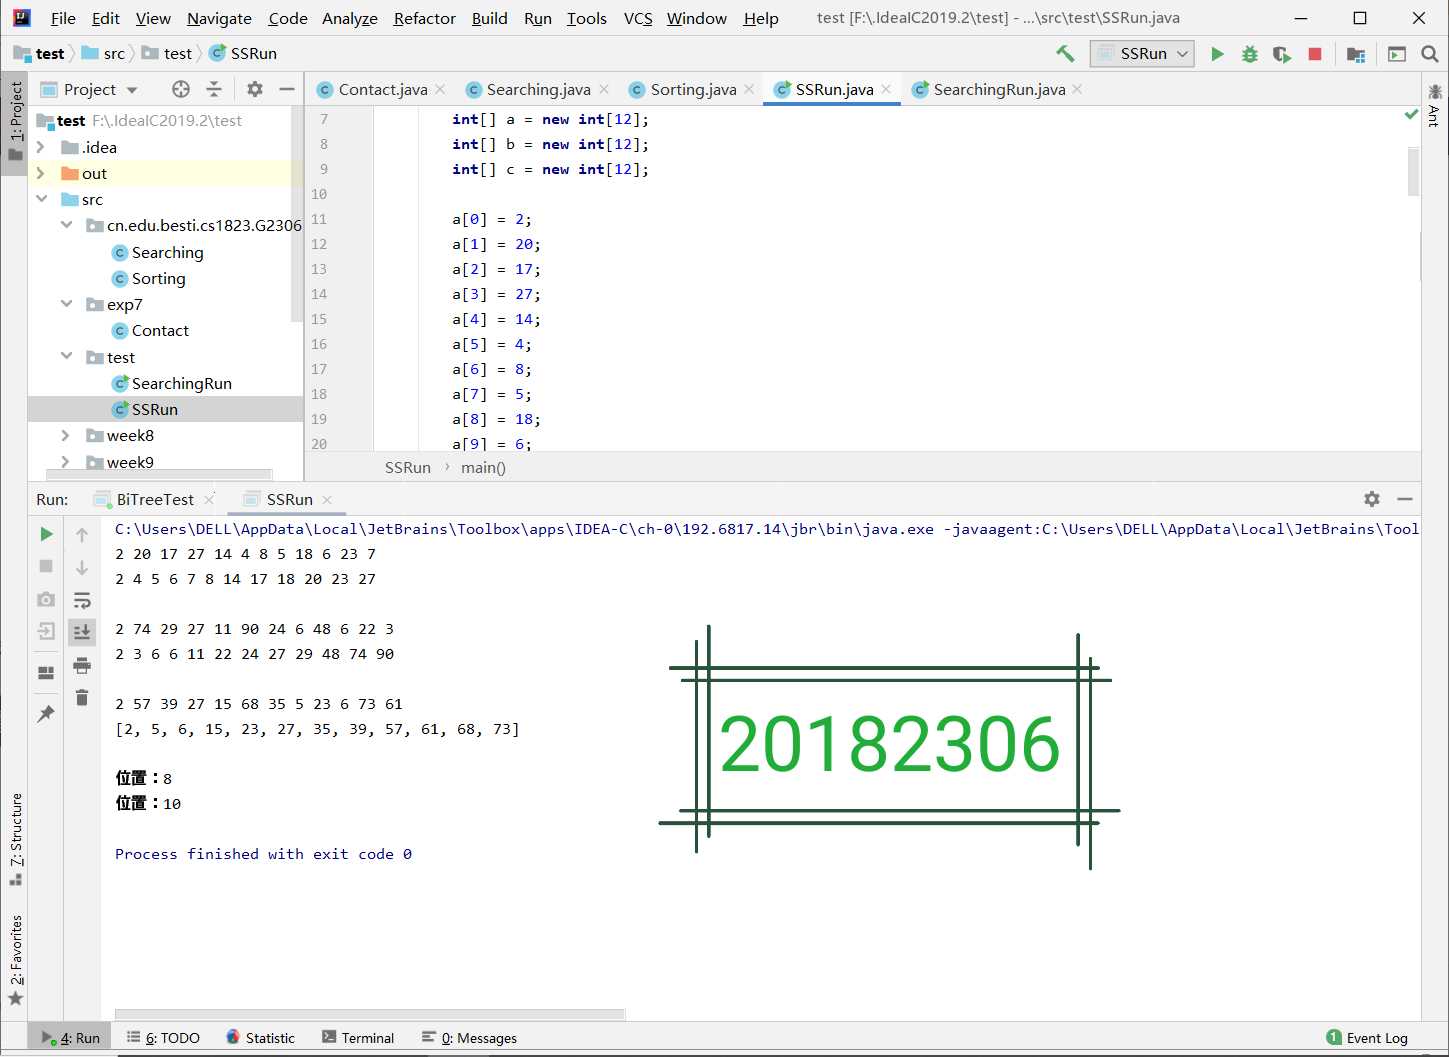1449x1057 pixels.
Task: Minimize the Run tool window
Action: click(1405, 499)
